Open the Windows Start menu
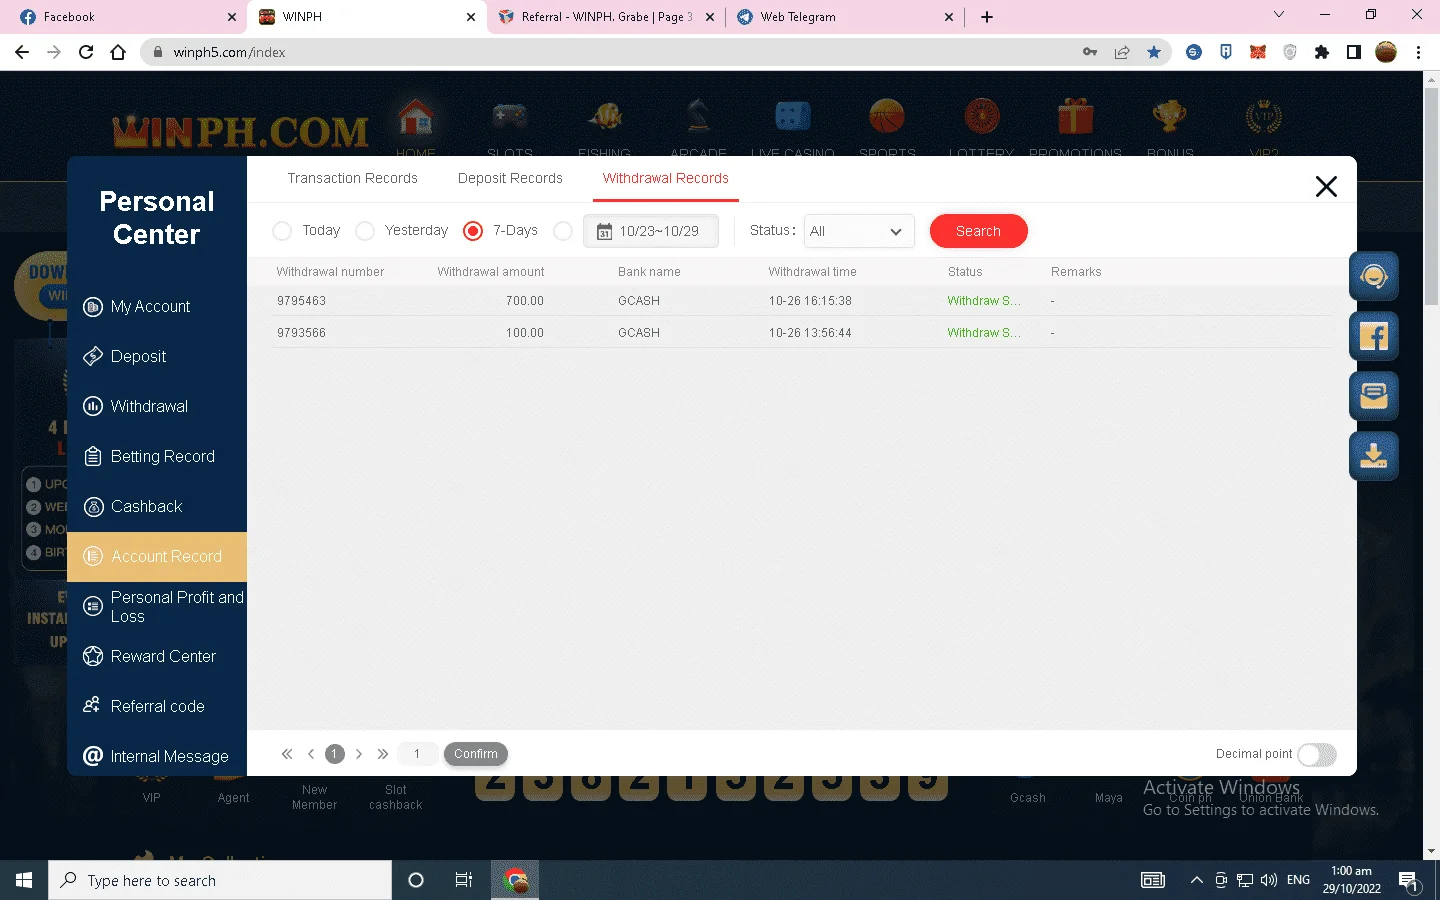This screenshot has height=900, width=1440. pos(24,880)
